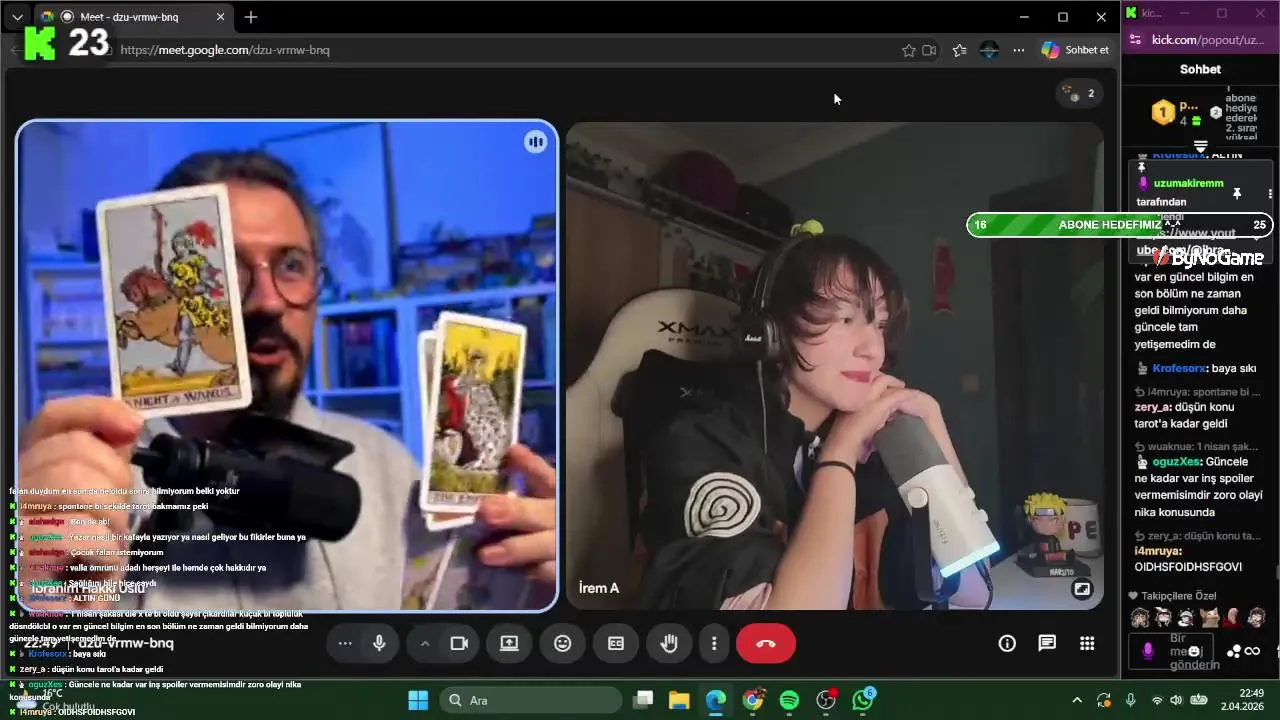The width and height of the screenshot is (1280, 720).
Task: Leave the call with red hang-up button
Action: pyautogui.click(x=766, y=643)
